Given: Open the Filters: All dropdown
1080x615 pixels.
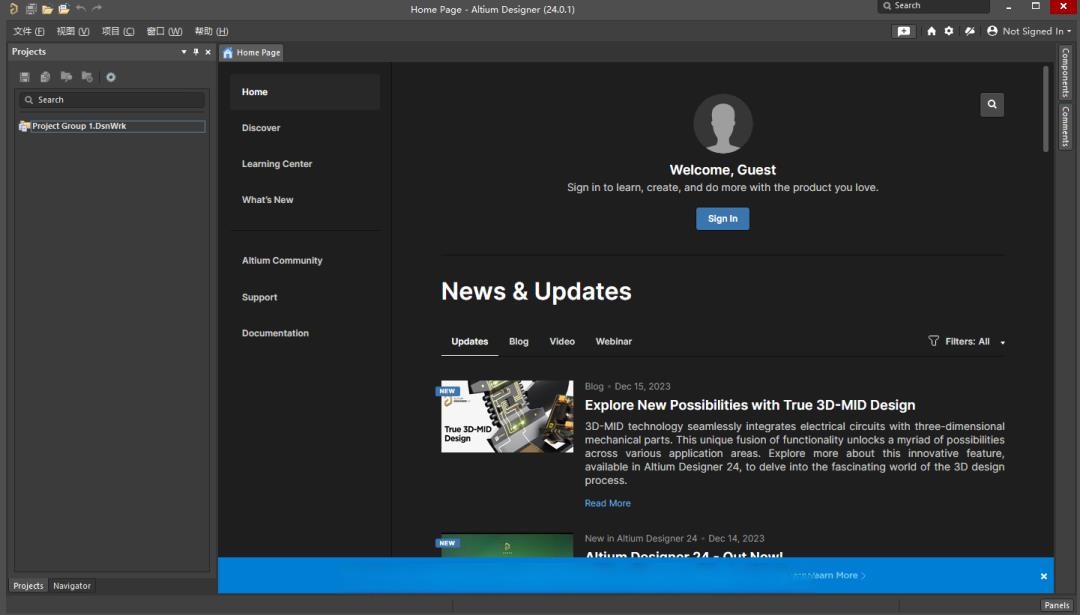Looking at the screenshot, I should (x=966, y=342).
